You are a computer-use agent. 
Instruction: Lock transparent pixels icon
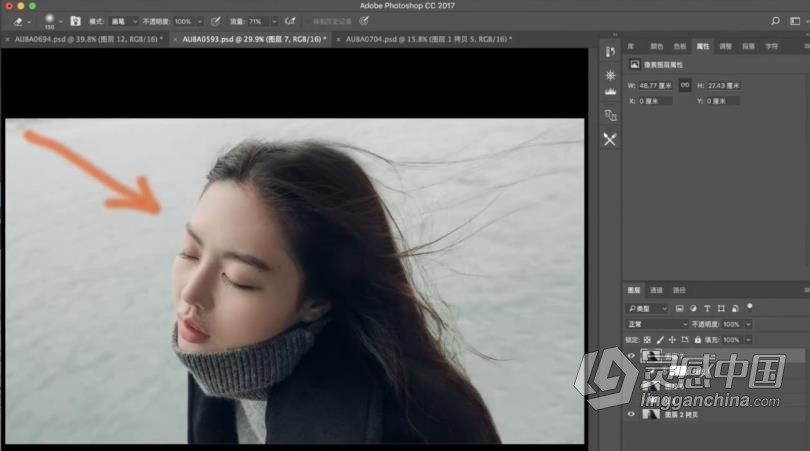pyautogui.click(x=647, y=340)
